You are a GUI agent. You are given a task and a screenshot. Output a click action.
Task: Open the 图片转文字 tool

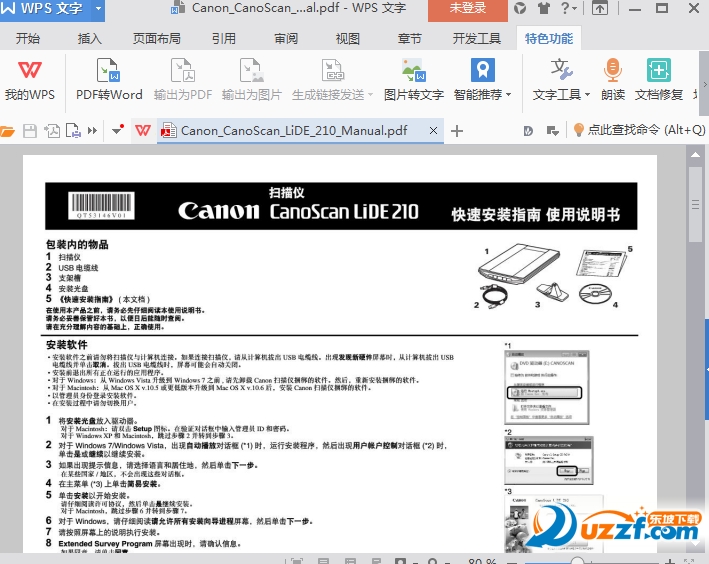[x=414, y=81]
